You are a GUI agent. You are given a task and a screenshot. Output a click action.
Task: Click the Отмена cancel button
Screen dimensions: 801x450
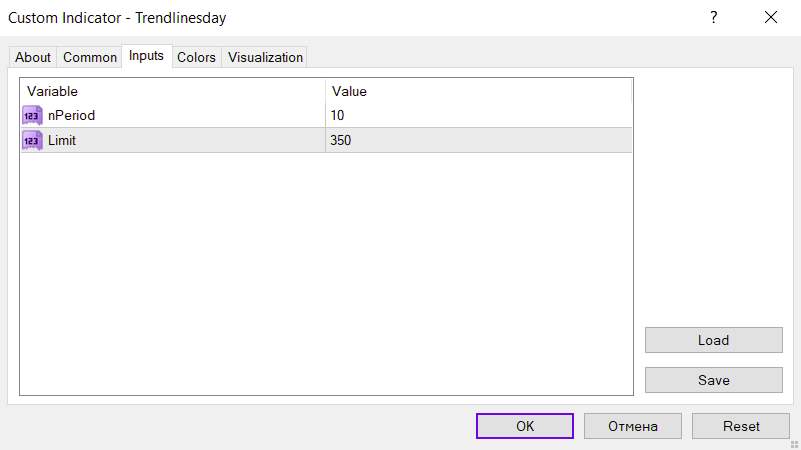click(x=633, y=426)
